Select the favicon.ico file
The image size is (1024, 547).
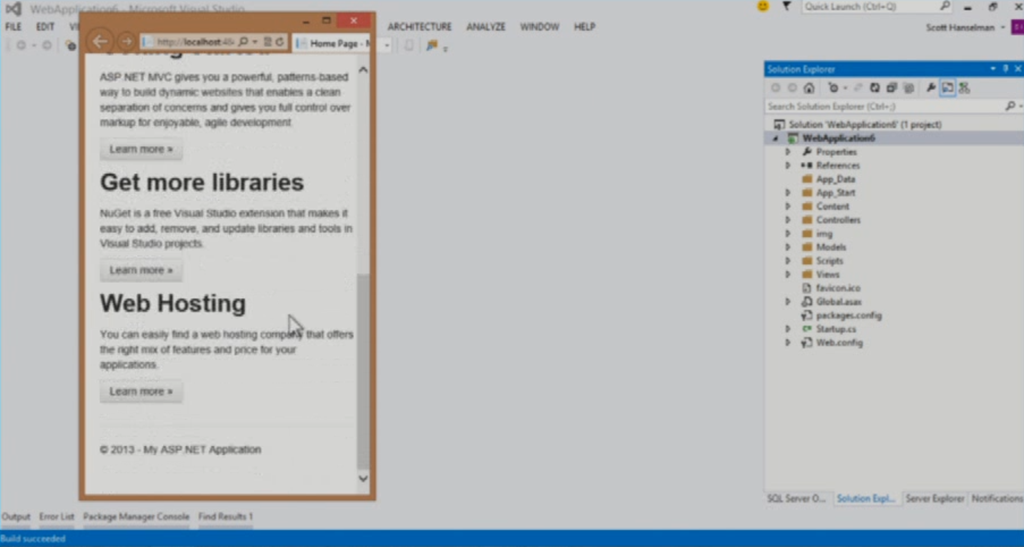pyautogui.click(x=838, y=288)
